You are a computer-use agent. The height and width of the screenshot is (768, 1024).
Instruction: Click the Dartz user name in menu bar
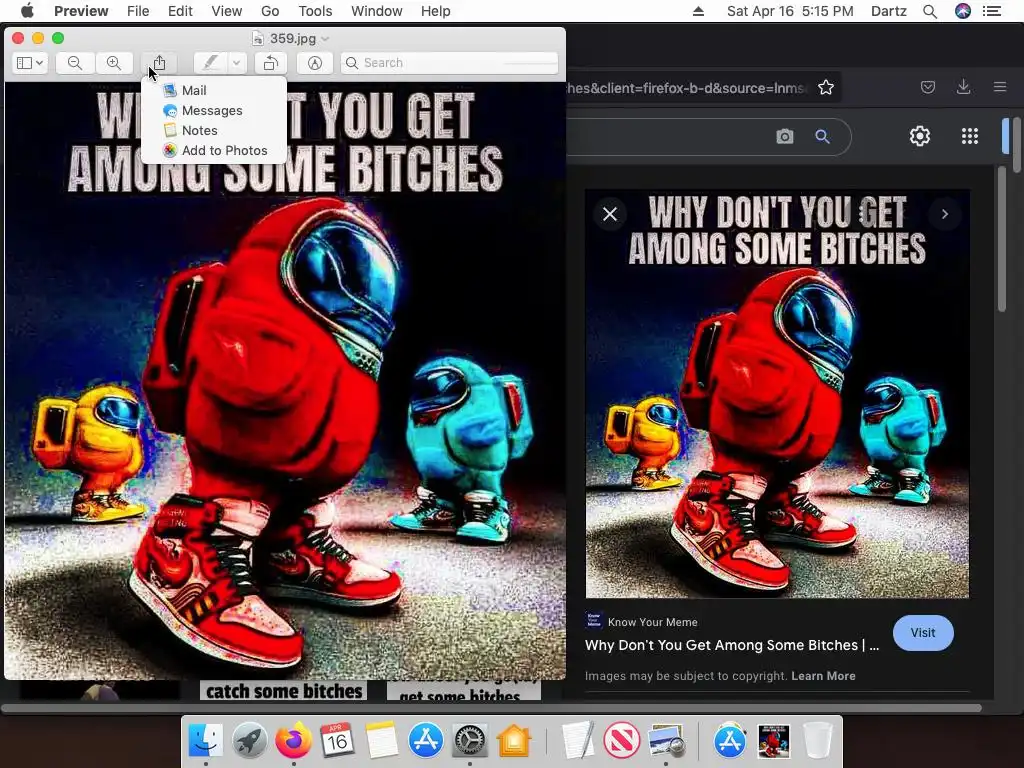[888, 11]
